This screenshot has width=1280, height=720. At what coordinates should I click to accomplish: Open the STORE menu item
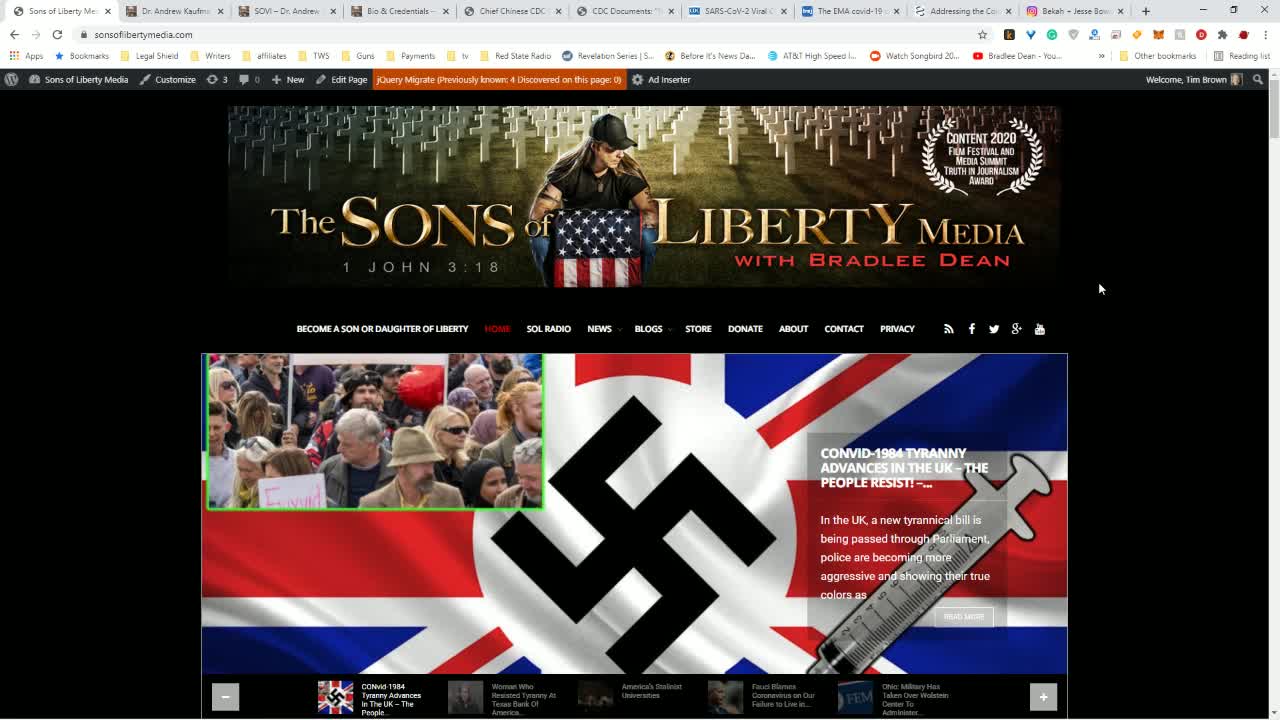698,329
